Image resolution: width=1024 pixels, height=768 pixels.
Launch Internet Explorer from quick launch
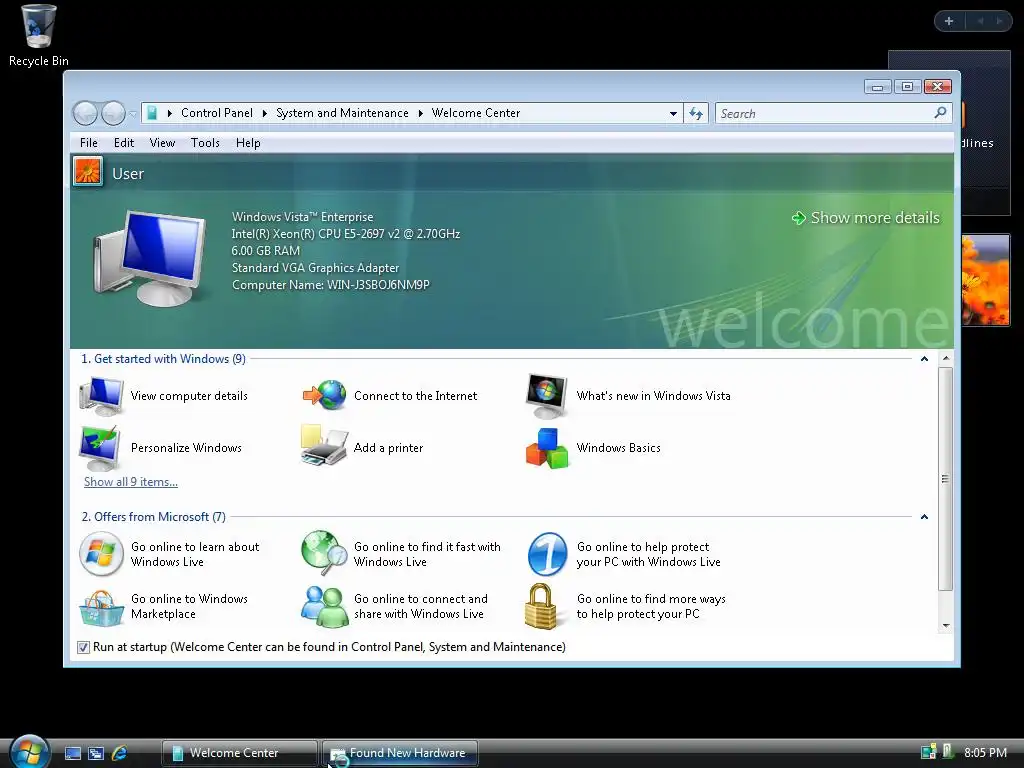click(120, 753)
